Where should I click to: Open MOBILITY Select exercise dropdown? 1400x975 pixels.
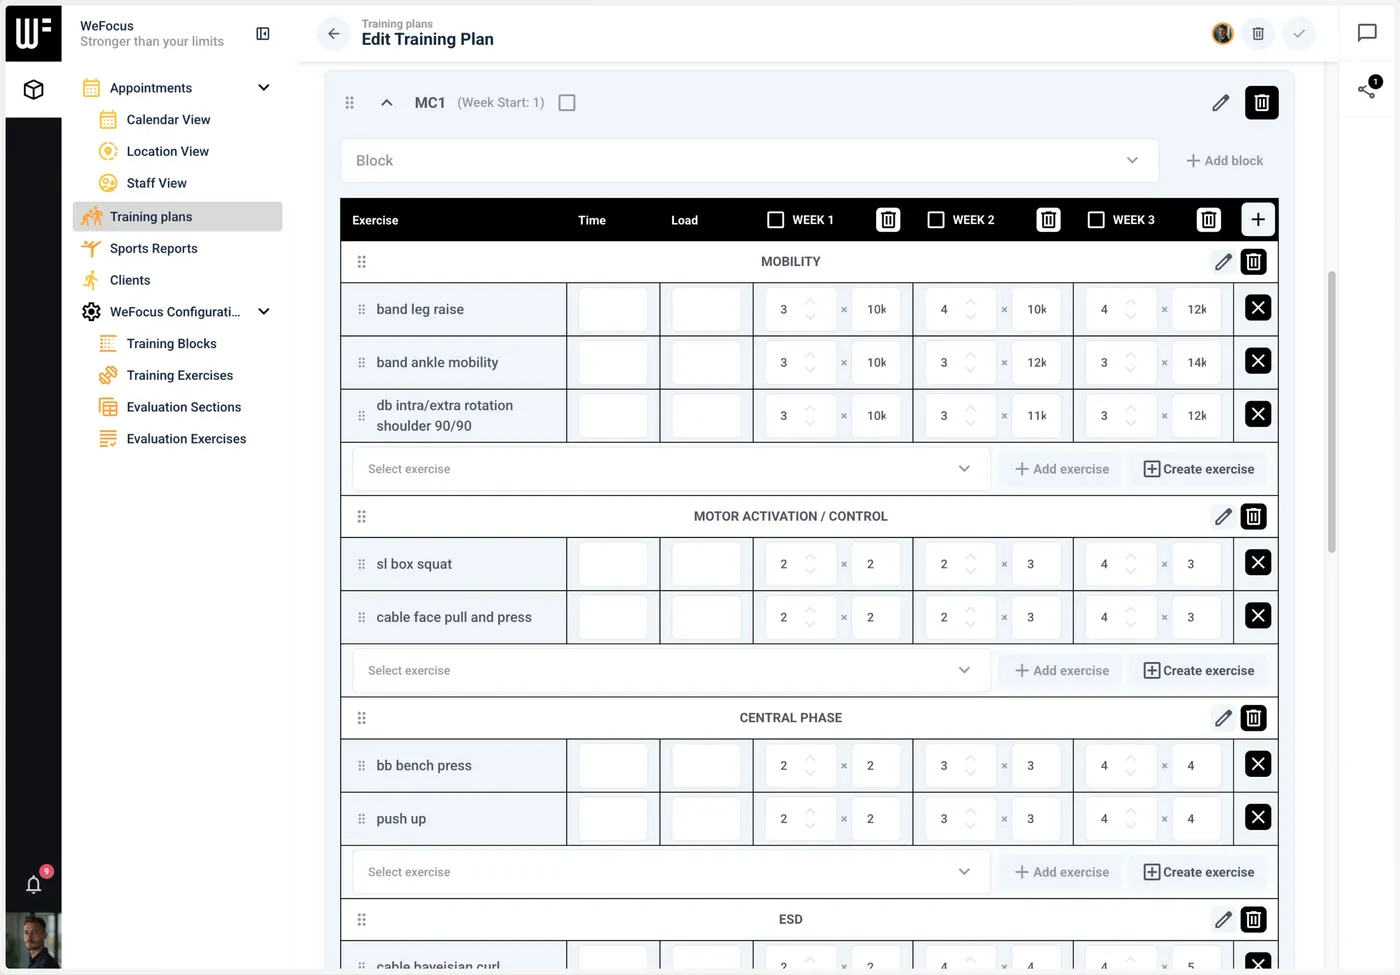671,469
